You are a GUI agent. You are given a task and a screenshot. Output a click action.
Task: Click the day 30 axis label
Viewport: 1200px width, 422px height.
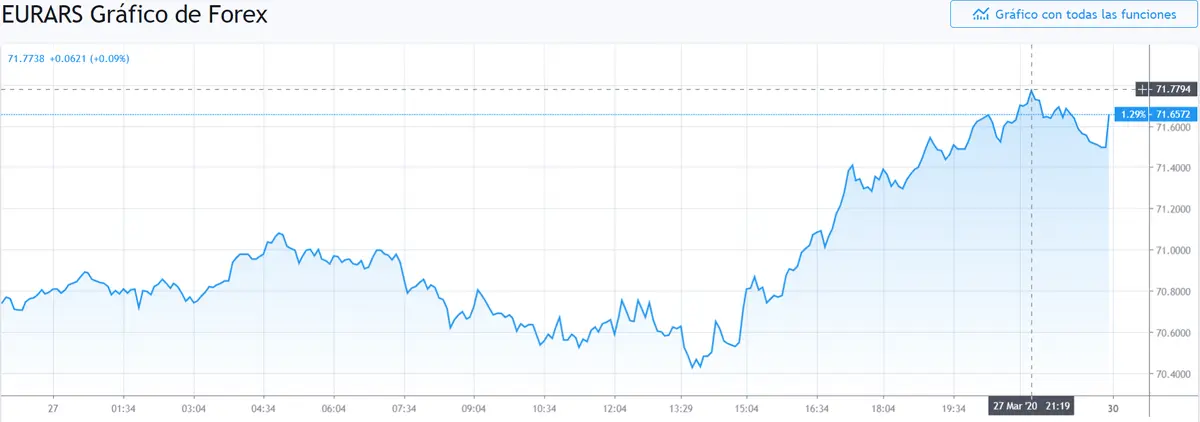1113,408
